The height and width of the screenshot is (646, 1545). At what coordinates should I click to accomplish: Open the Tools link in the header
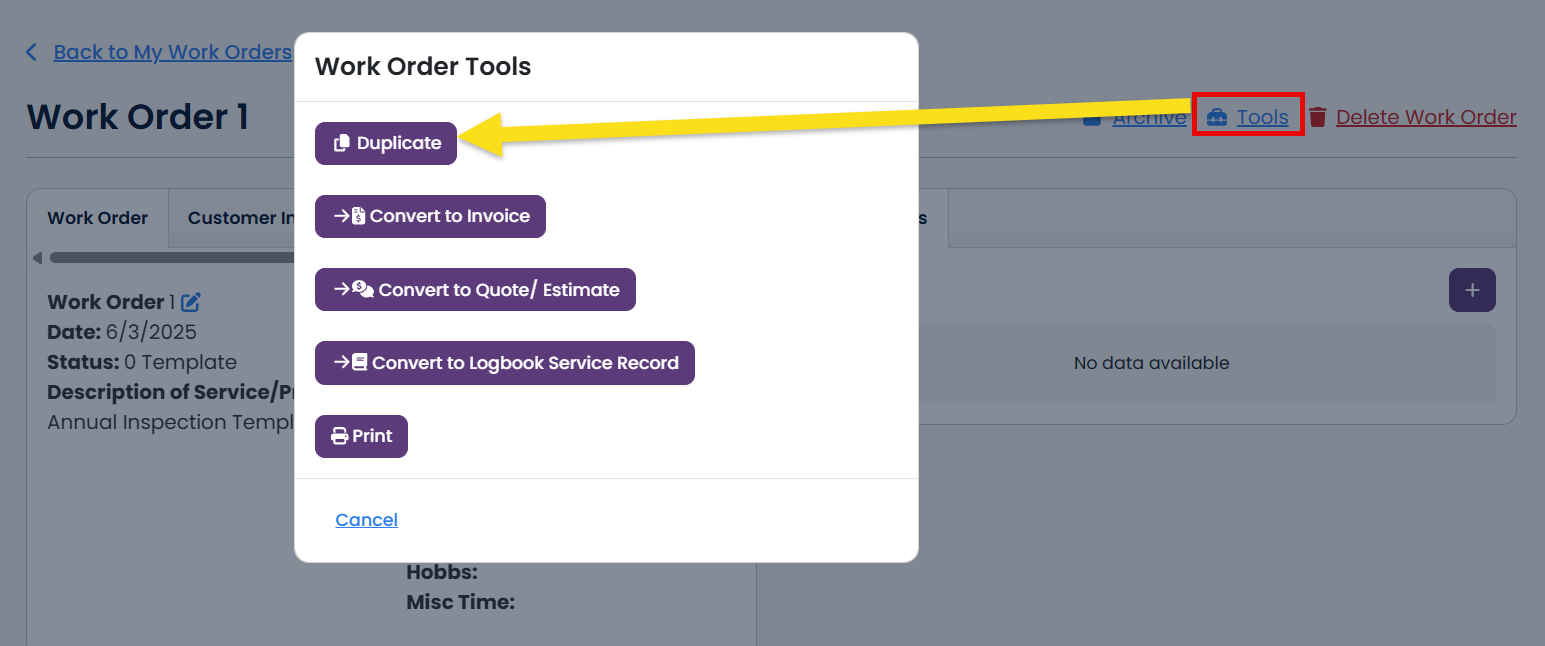pyautogui.click(x=1262, y=117)
